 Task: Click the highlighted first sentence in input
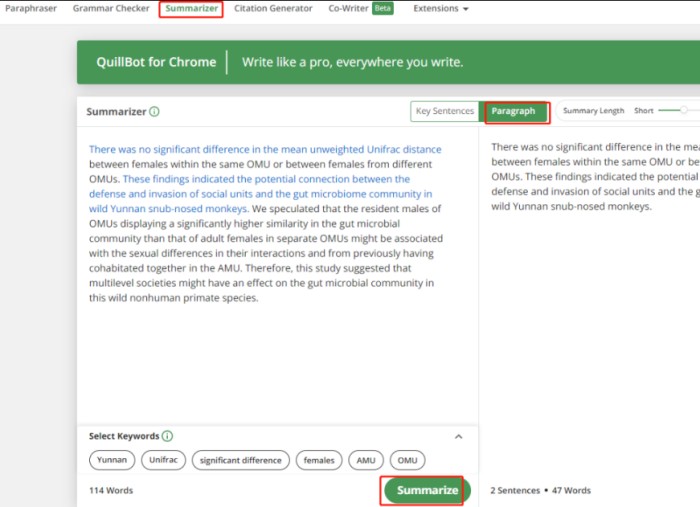(265, 149)
